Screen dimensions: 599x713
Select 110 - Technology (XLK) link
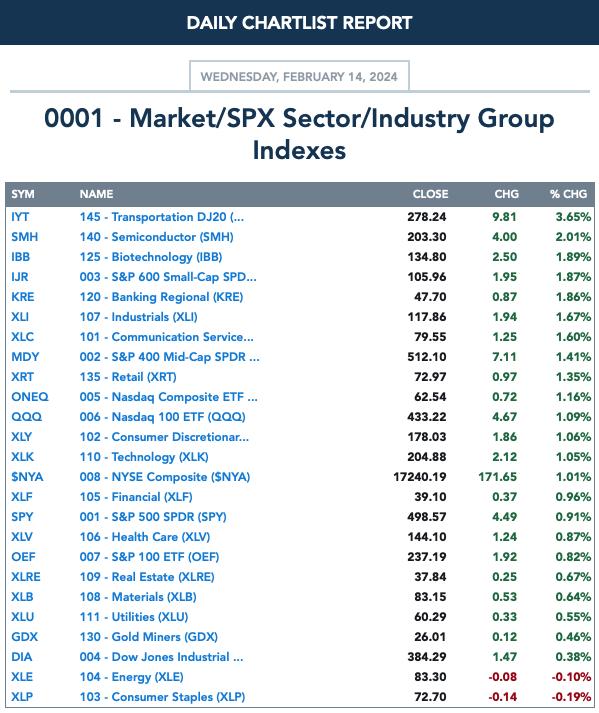(x=144, y=457)
